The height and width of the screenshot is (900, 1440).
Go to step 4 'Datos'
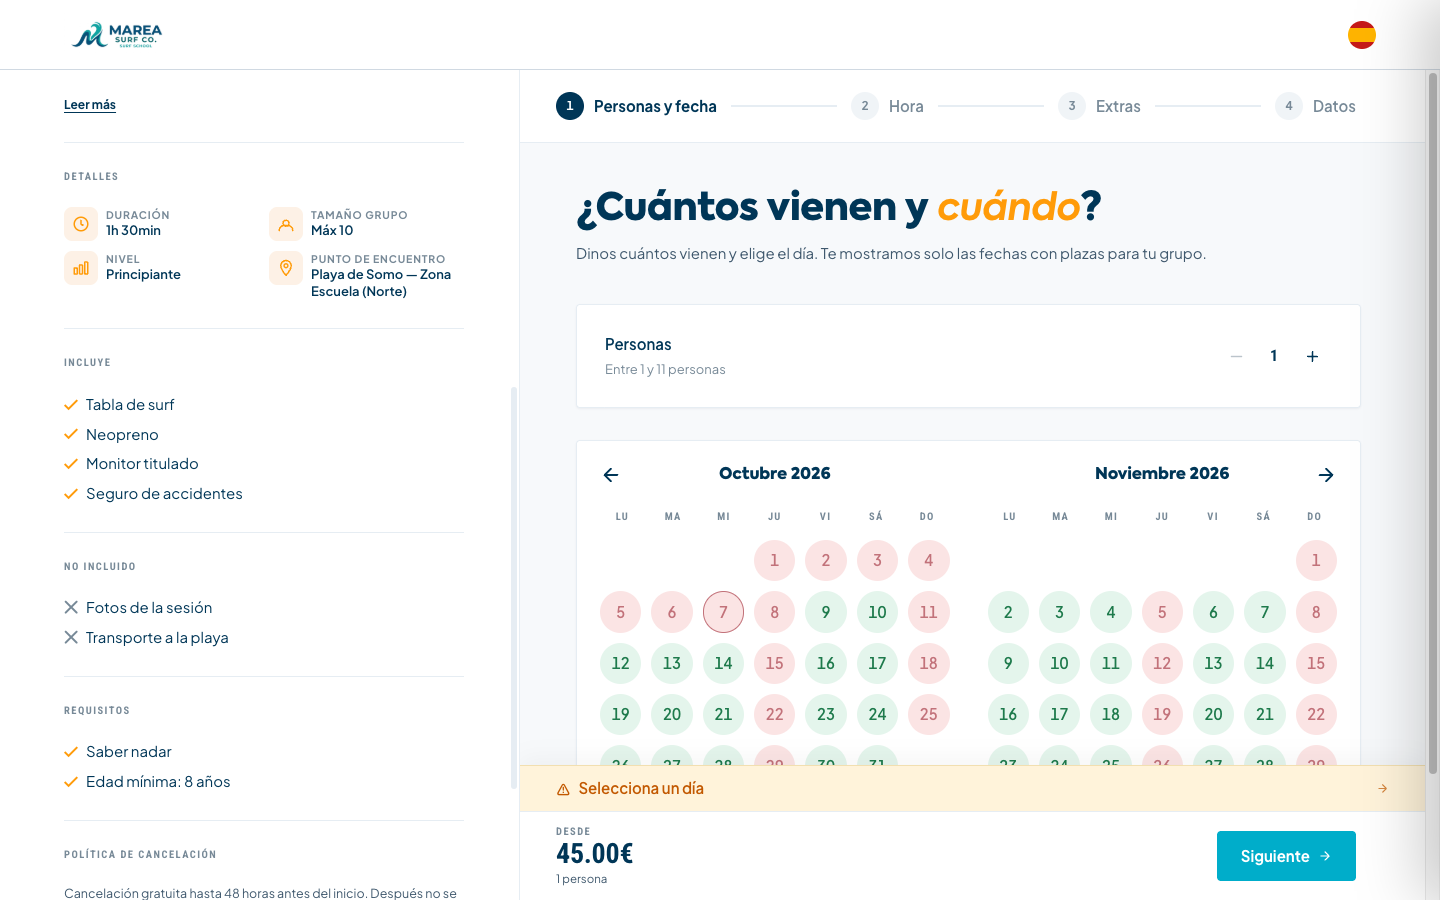coord(1315,106)
